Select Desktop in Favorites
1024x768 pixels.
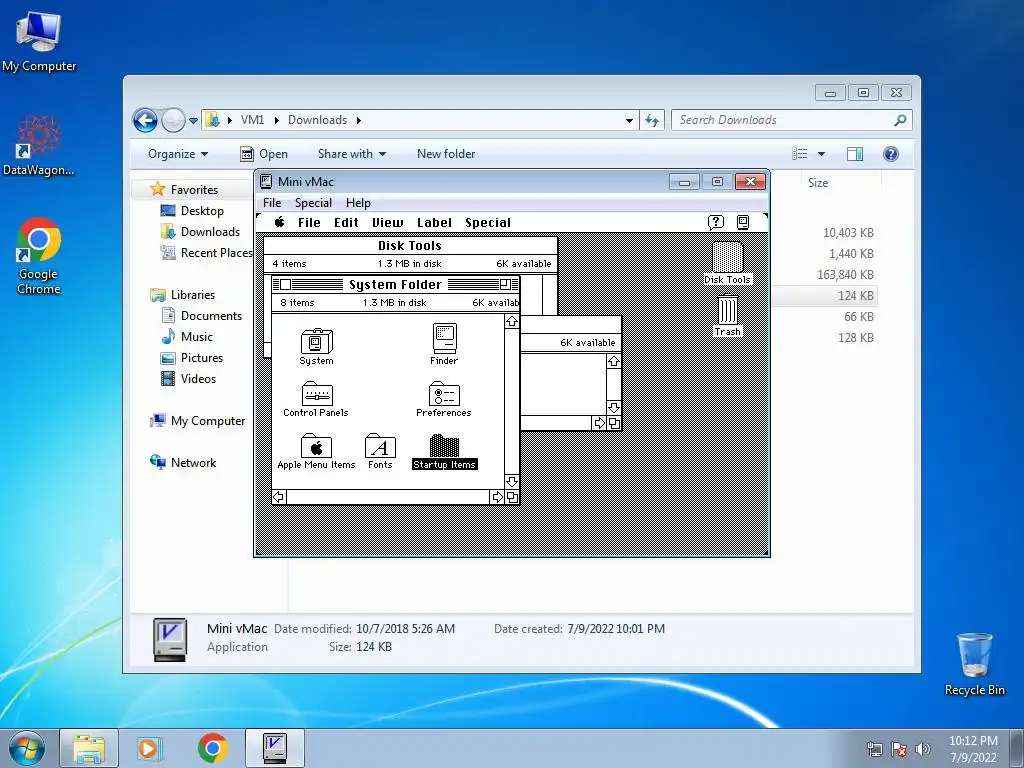[x=202, y=211]
